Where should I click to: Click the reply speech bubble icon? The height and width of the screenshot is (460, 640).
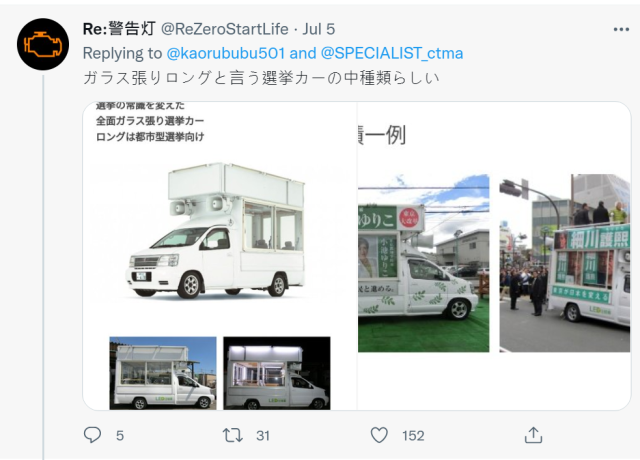pos(92,435)
